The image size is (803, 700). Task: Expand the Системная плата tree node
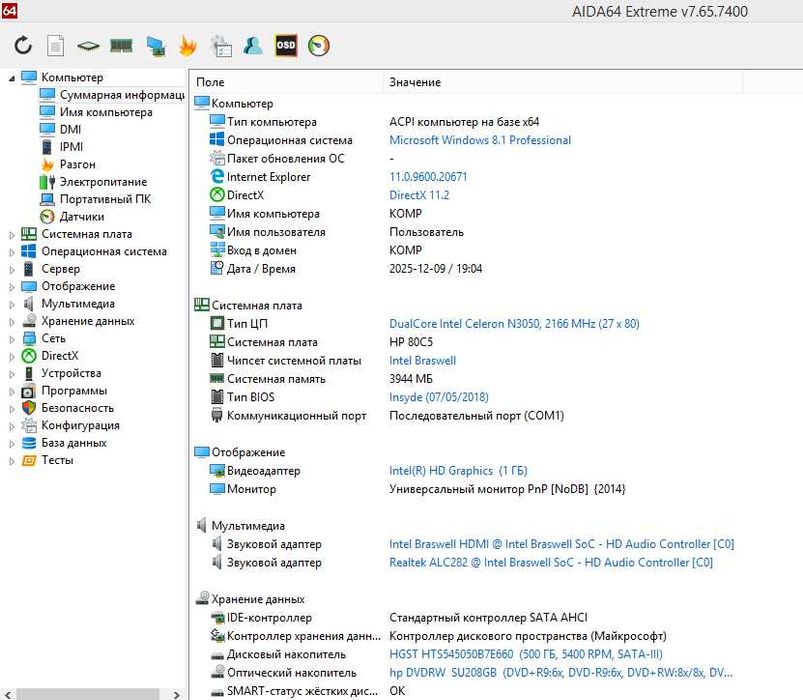coord(11,235)
